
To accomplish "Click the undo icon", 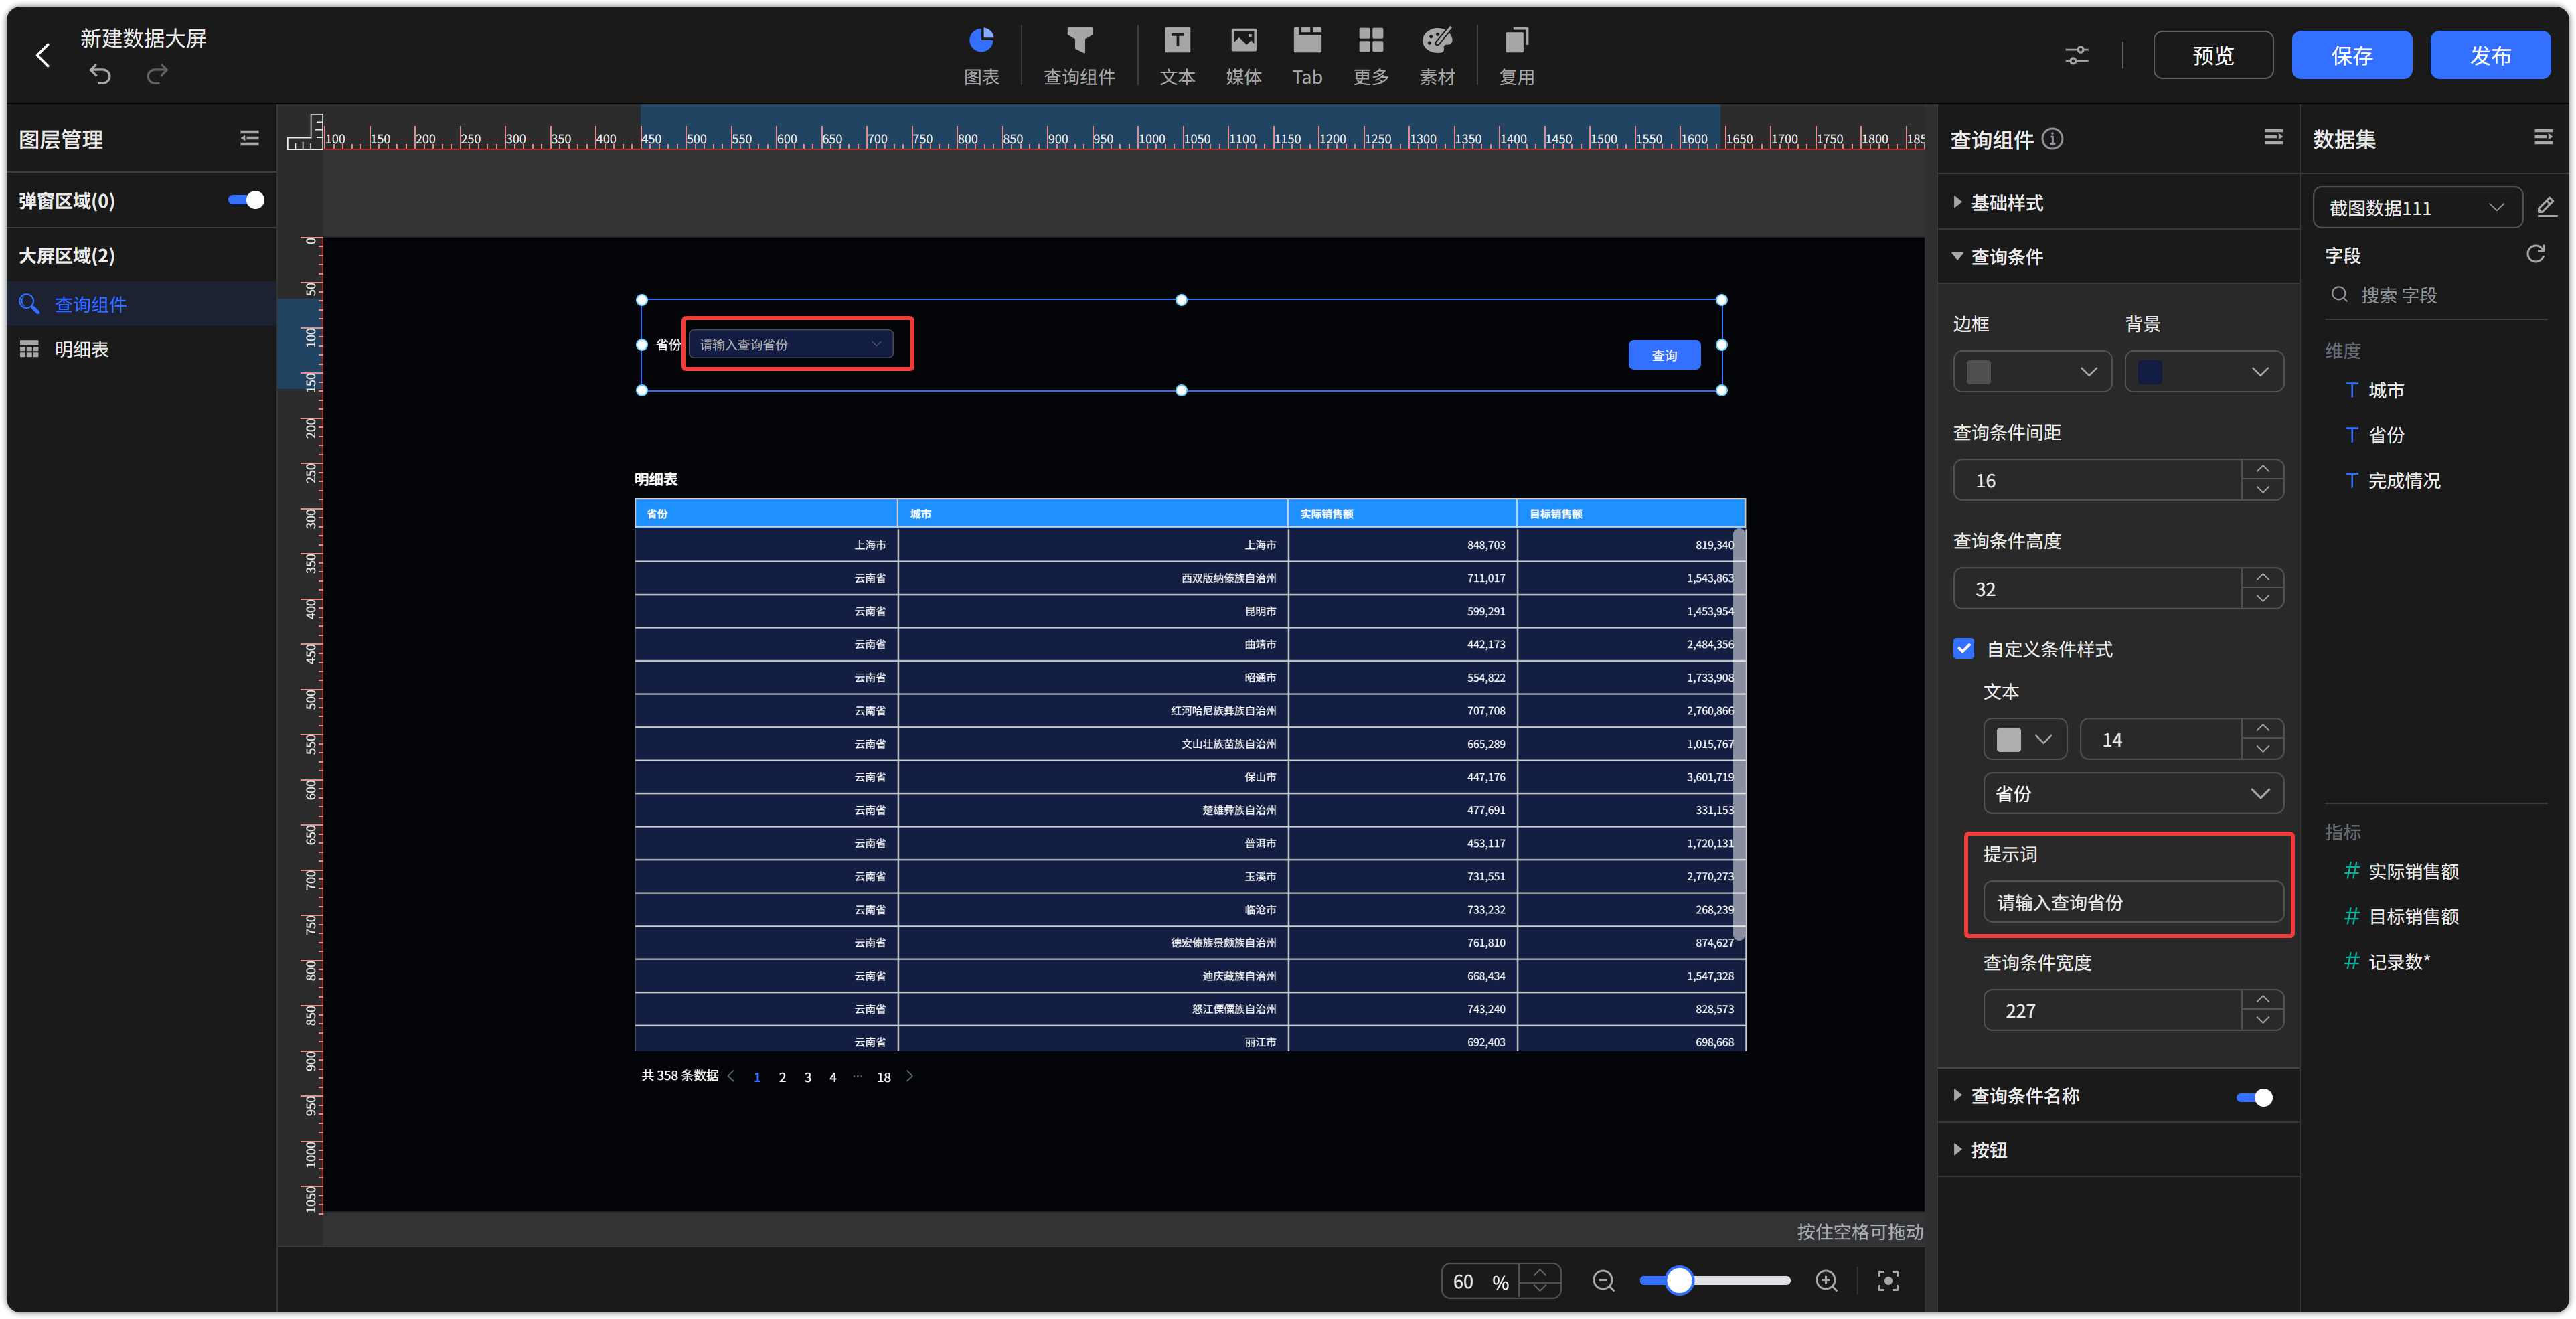I will 100,74.
